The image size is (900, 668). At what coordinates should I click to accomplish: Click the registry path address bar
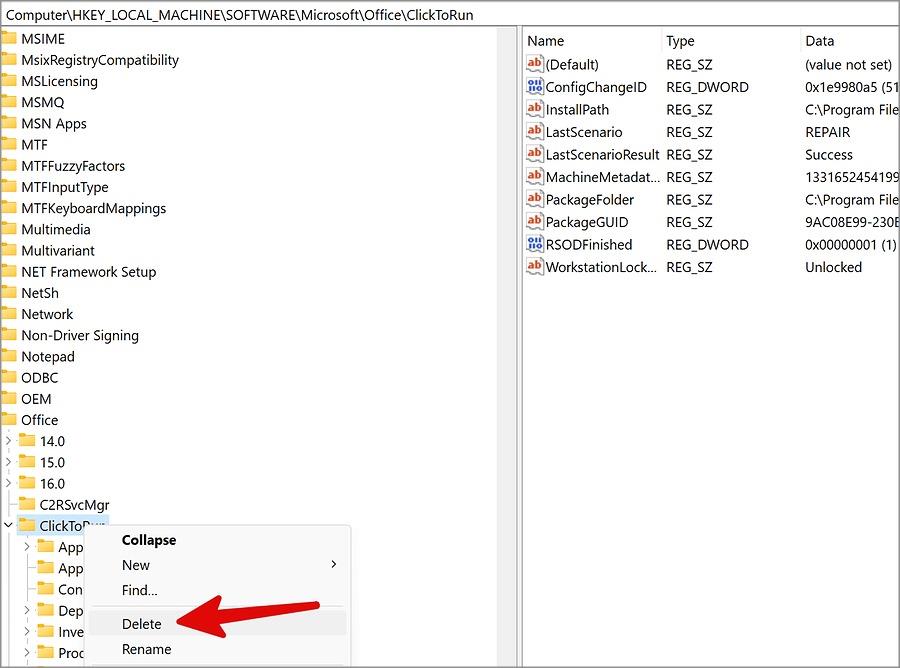point(450,15)
